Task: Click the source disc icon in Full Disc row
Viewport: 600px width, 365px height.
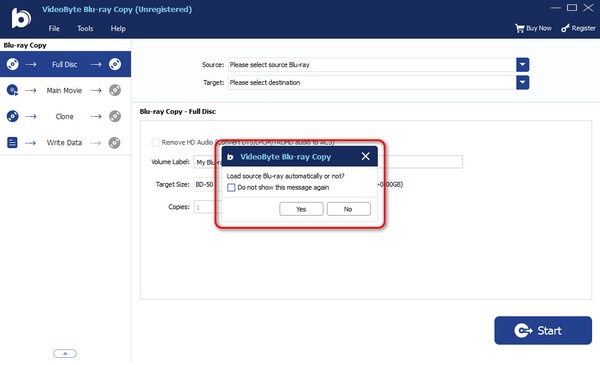Action: tap(13, 64)
